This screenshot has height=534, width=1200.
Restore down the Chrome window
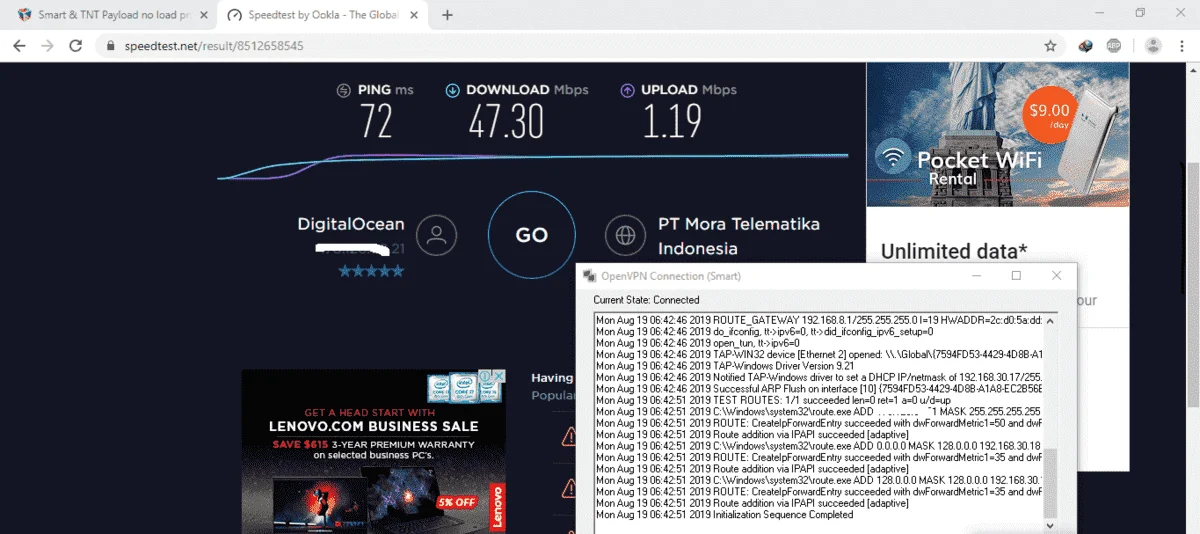1139,13
